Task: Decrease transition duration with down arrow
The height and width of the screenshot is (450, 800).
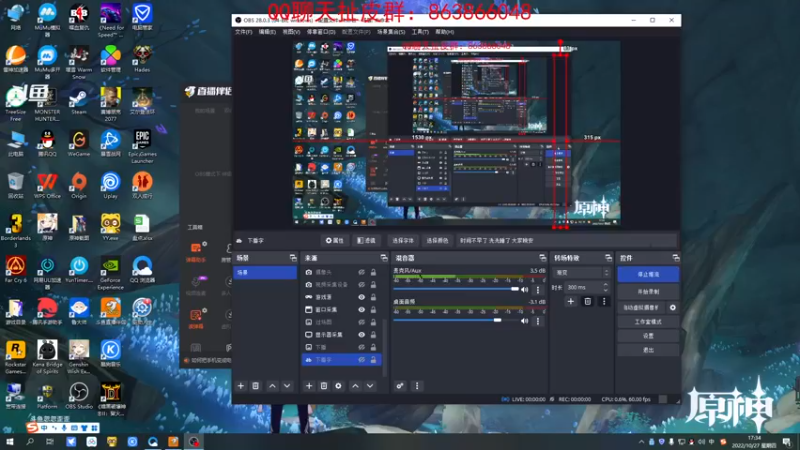Action: coord(606,290)
